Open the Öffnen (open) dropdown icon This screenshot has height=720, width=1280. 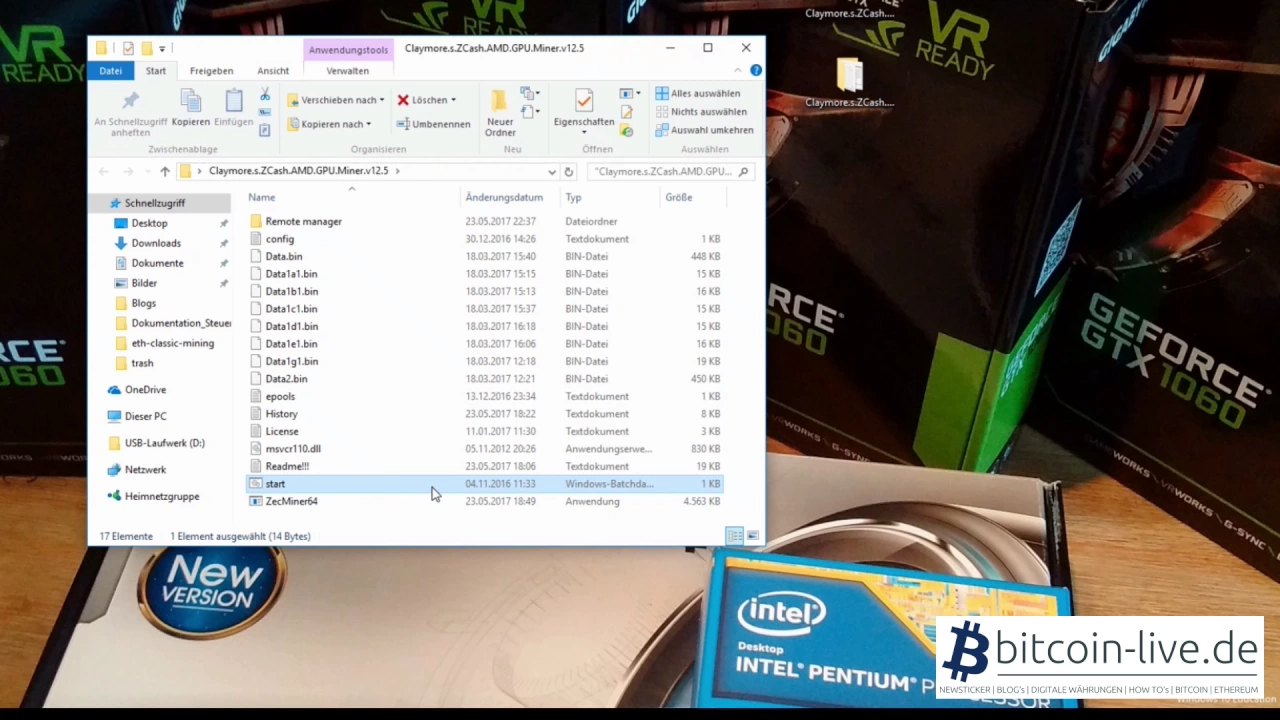[x=628, y=94]
